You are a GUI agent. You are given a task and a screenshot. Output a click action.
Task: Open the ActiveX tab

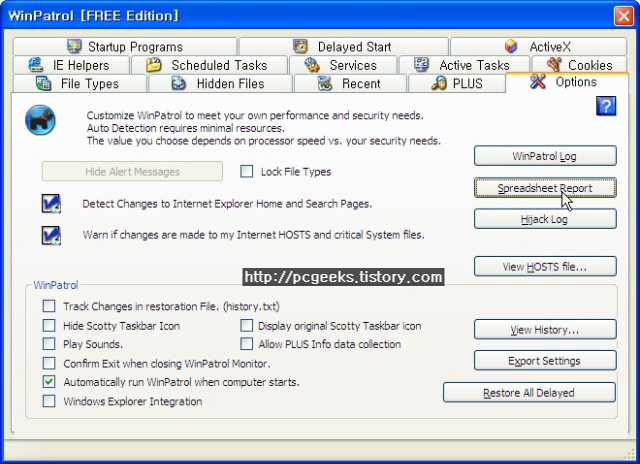(x=538, y=47)
